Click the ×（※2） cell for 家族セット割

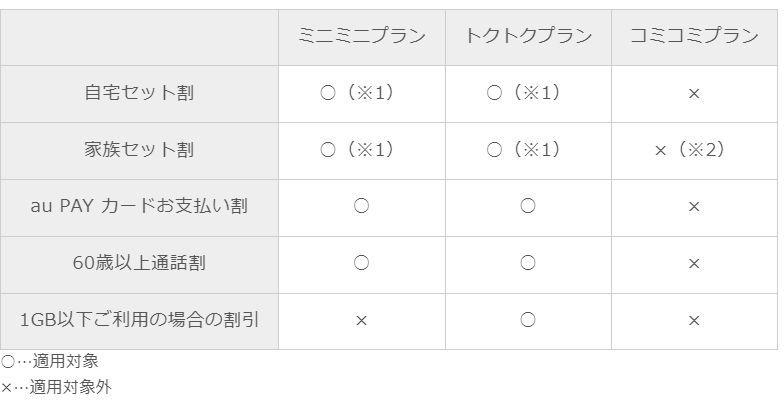(694, 150)
